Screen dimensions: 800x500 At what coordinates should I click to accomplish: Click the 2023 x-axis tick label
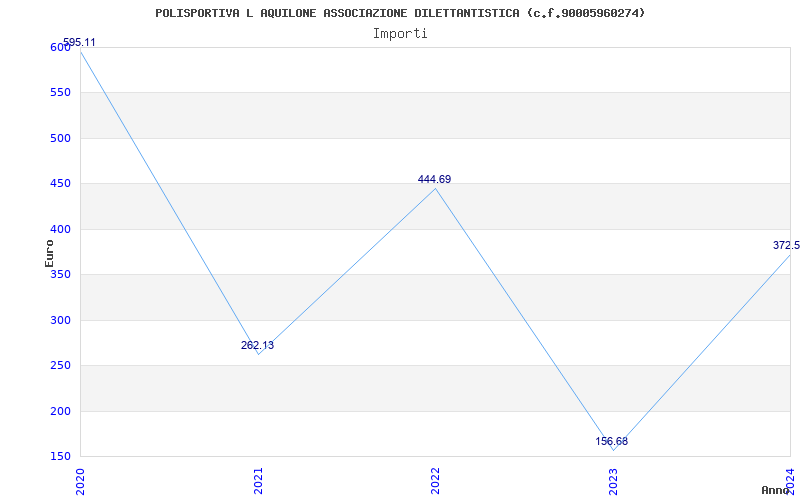613,482
